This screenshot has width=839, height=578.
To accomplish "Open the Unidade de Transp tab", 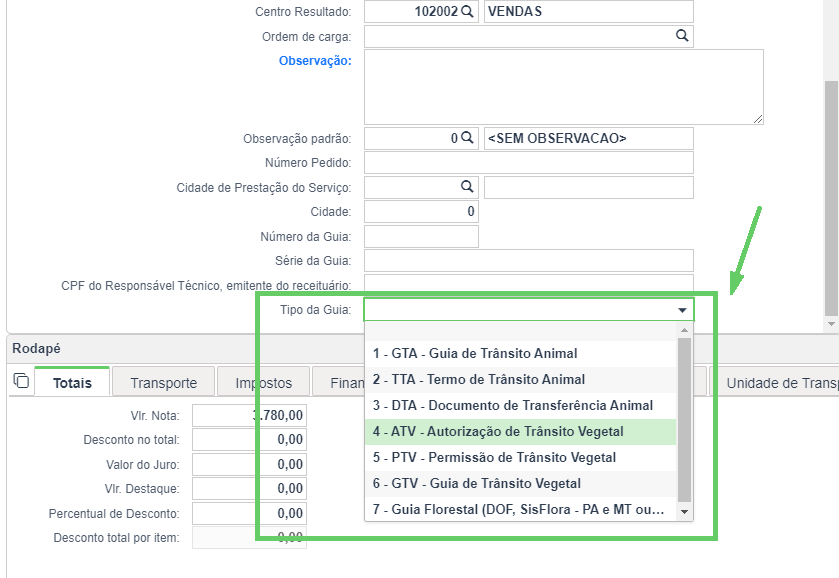I will tap(774, 382).
